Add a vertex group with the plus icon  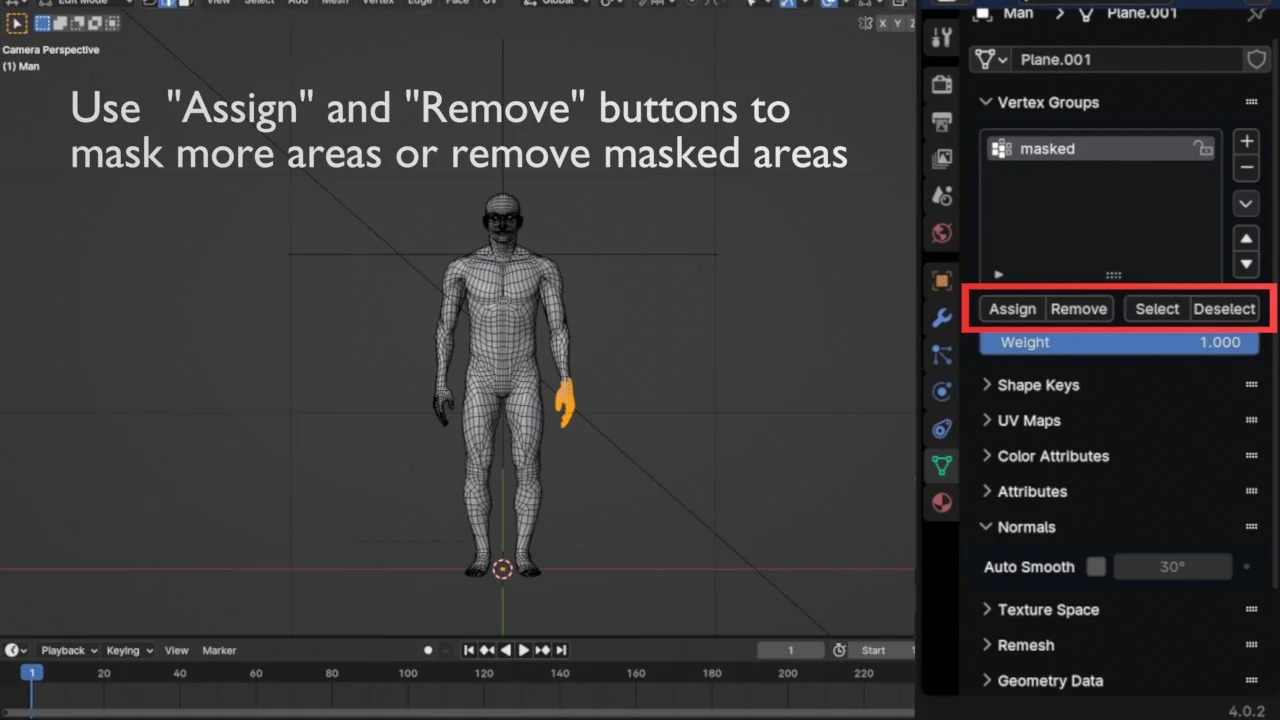(1246, 142)
